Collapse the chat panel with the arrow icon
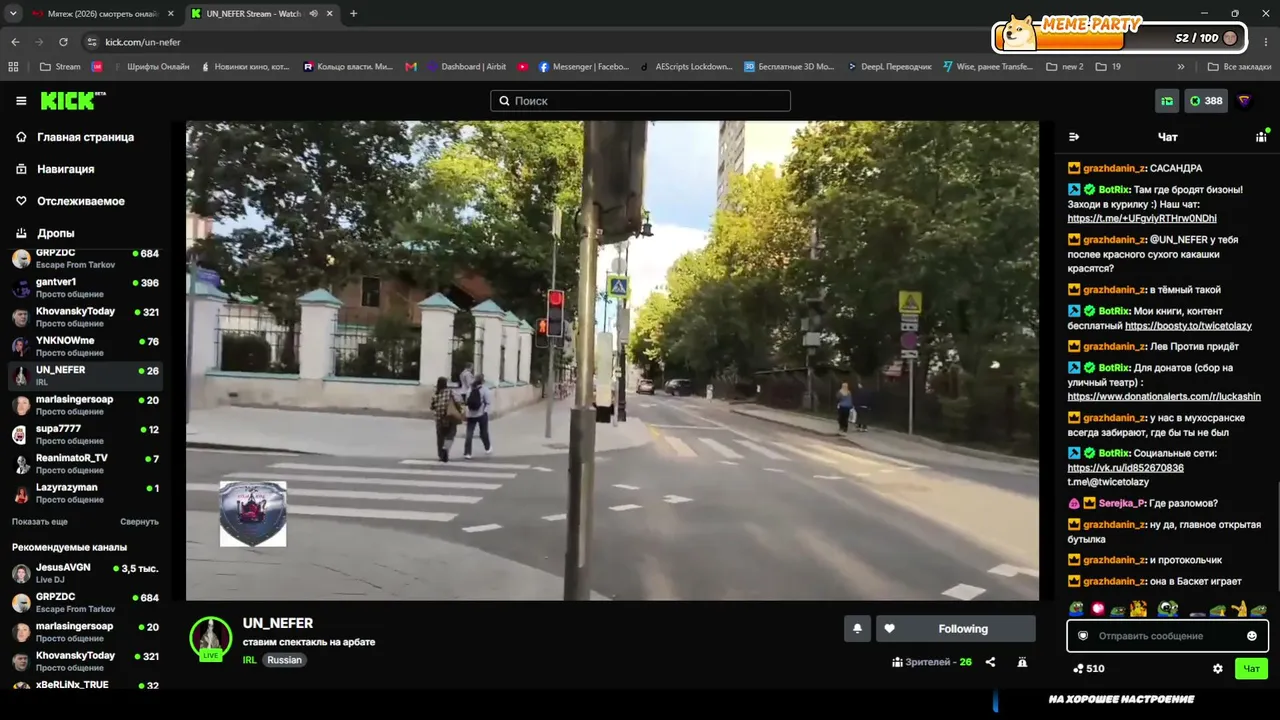 click(1074, 137)
